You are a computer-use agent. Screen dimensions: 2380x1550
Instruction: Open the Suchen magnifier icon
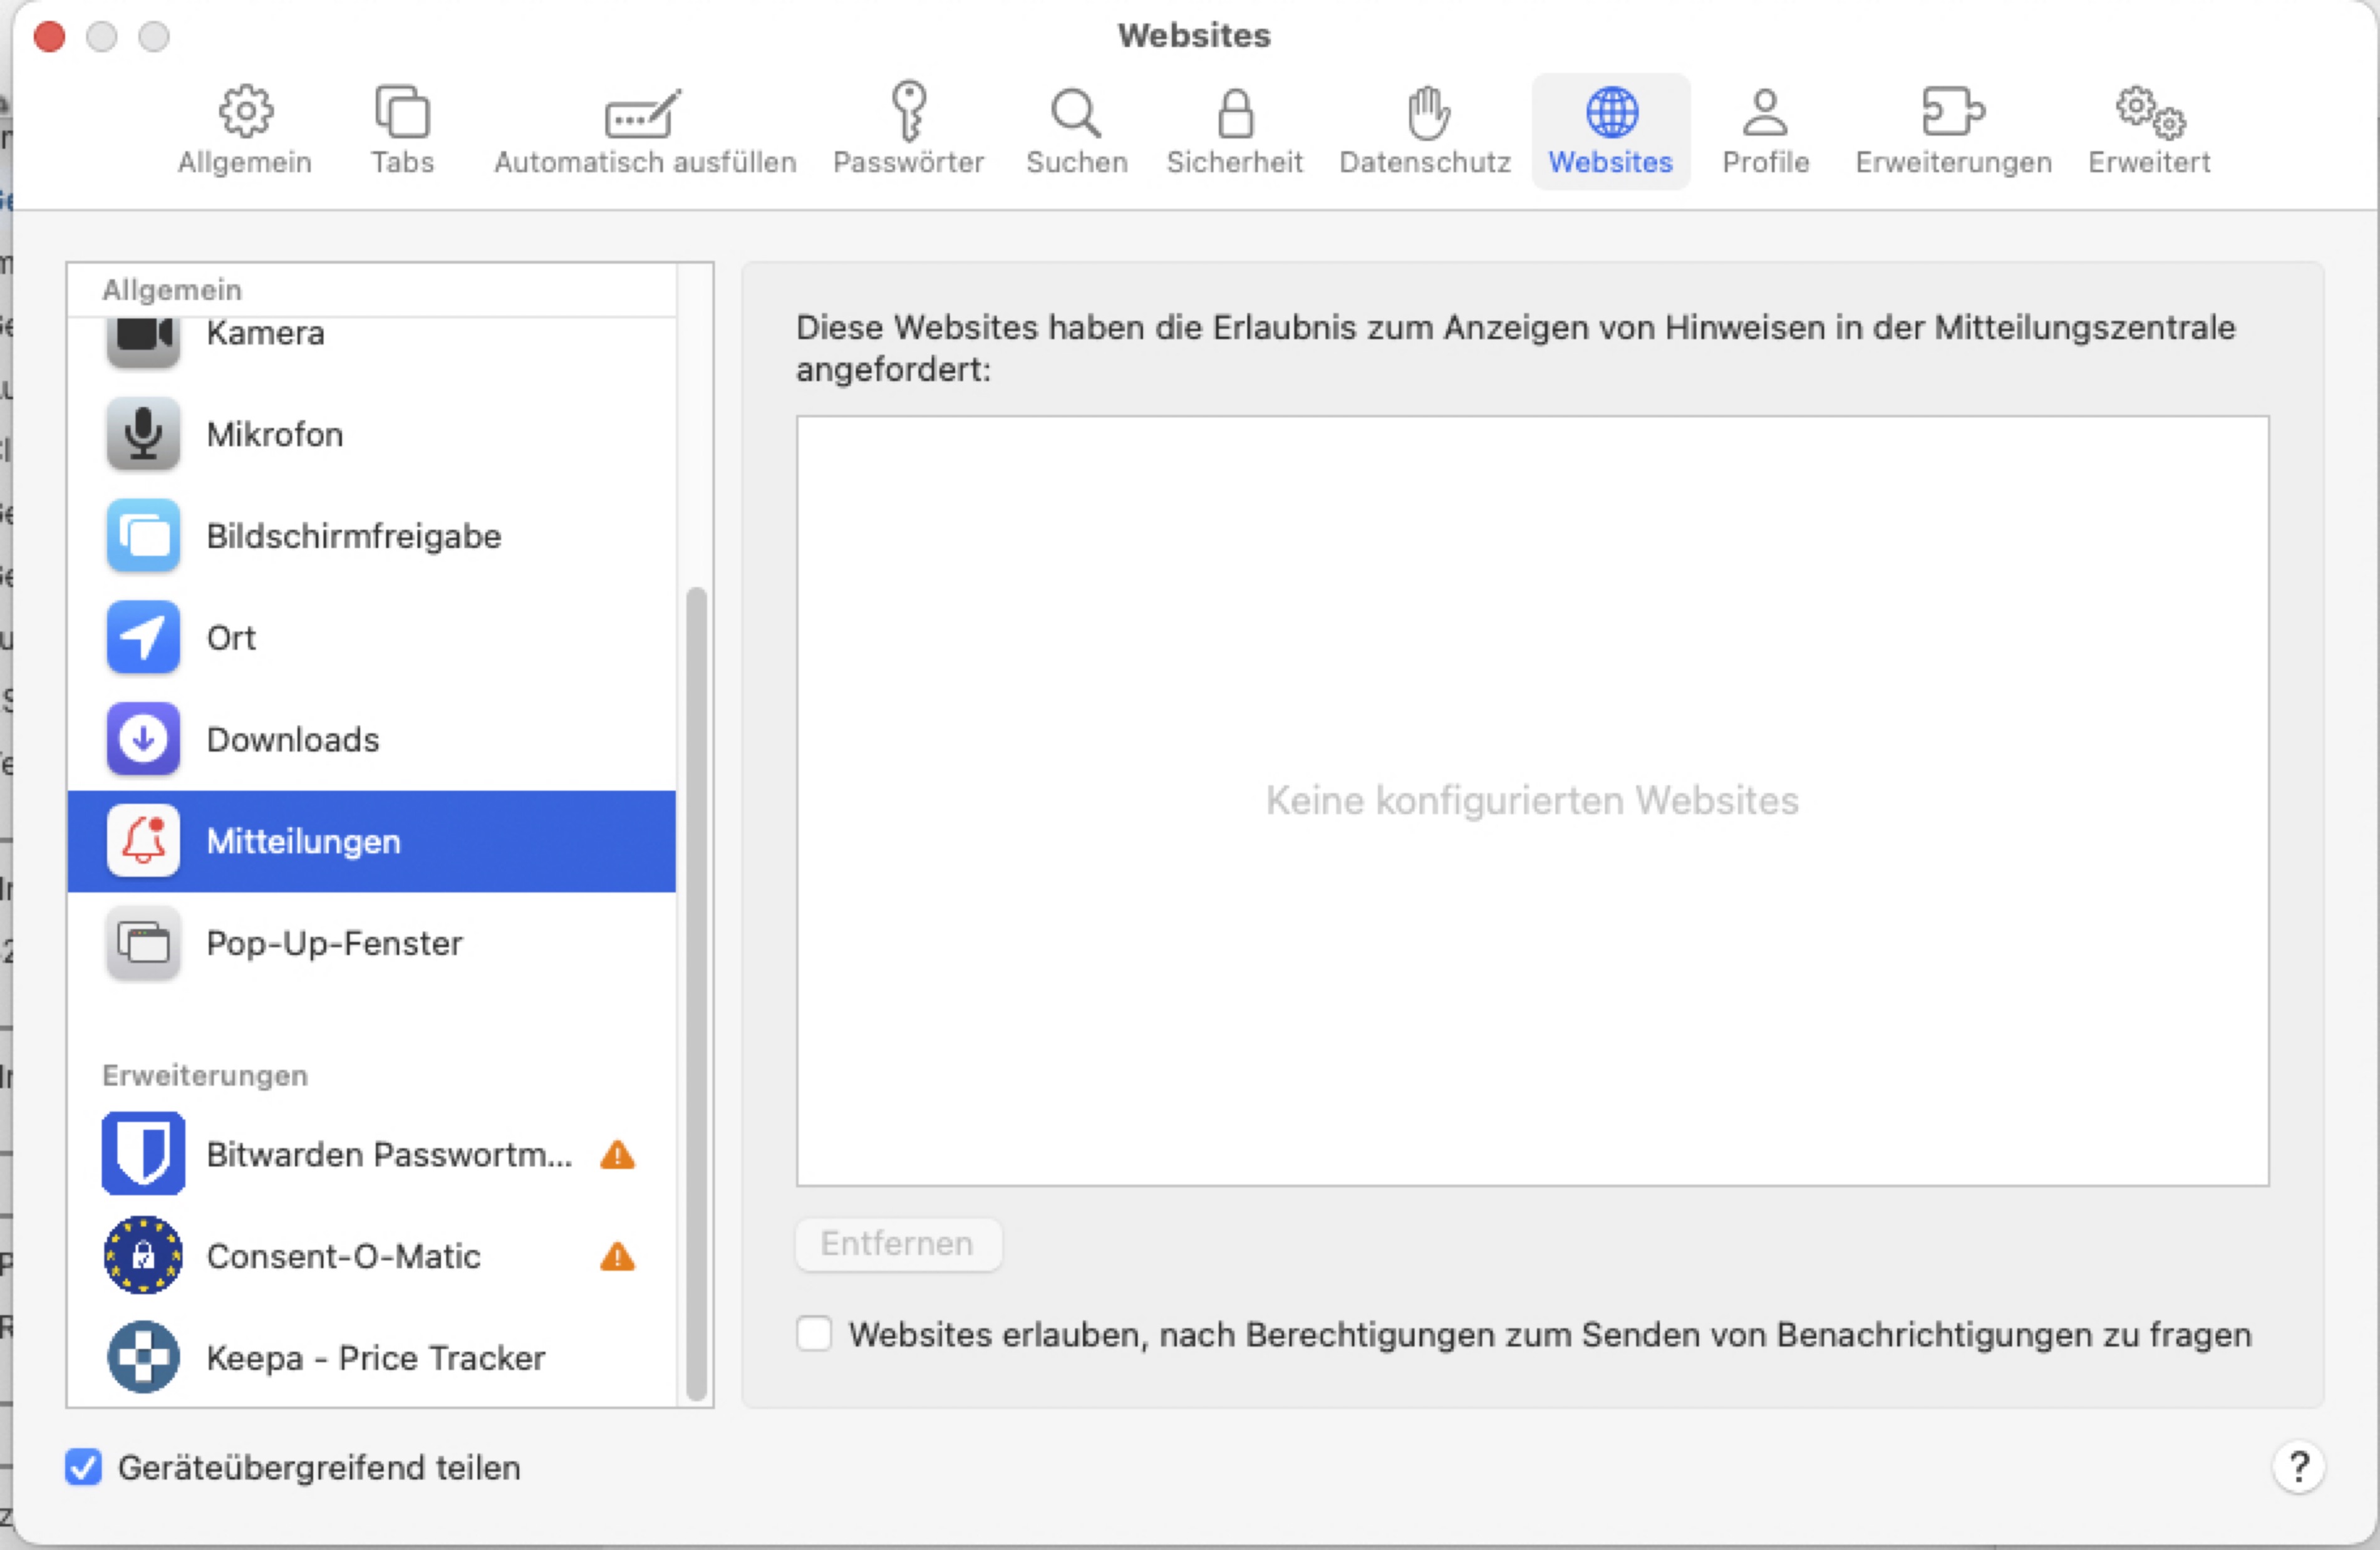(1076, 113)
